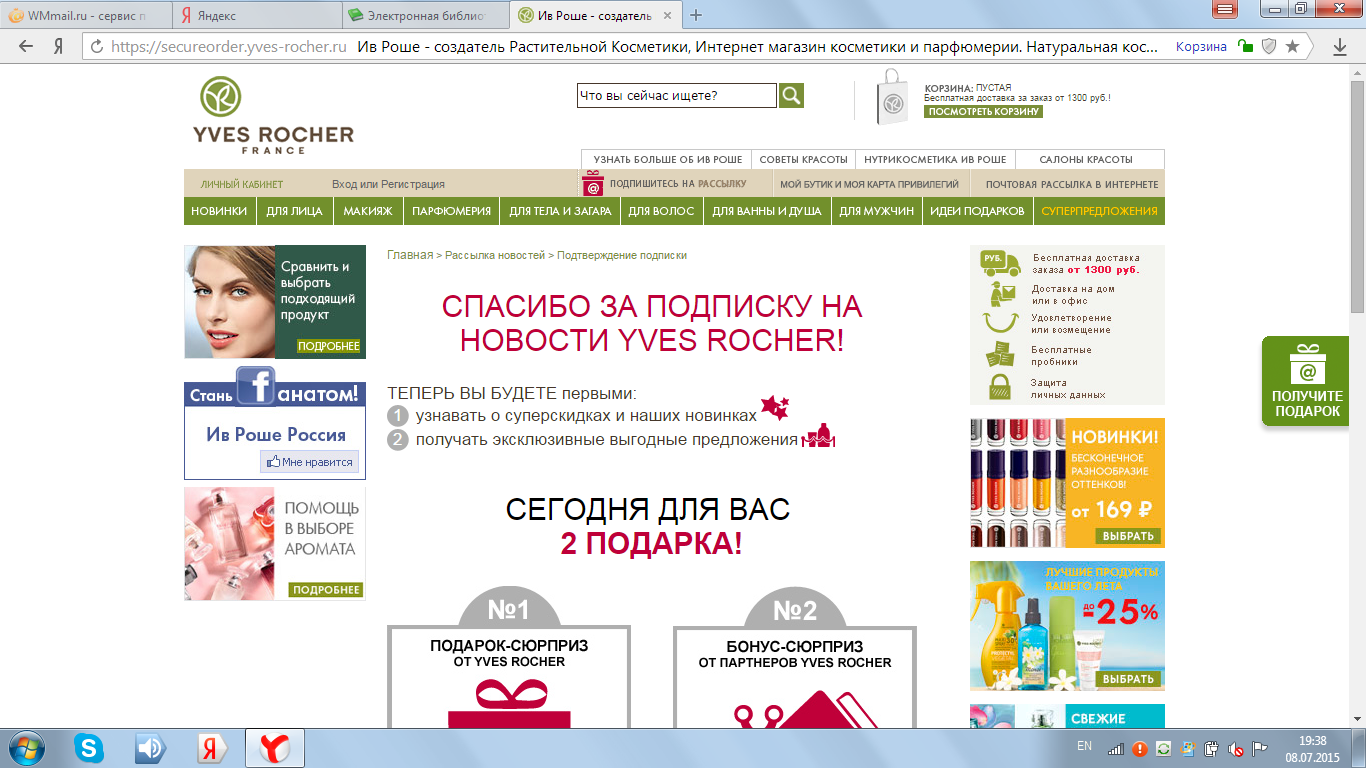This screenshot has height=768, width=1366.
Task: Click the 'Рассылка новостей' breadcrumb link
Action: (495, 255)
